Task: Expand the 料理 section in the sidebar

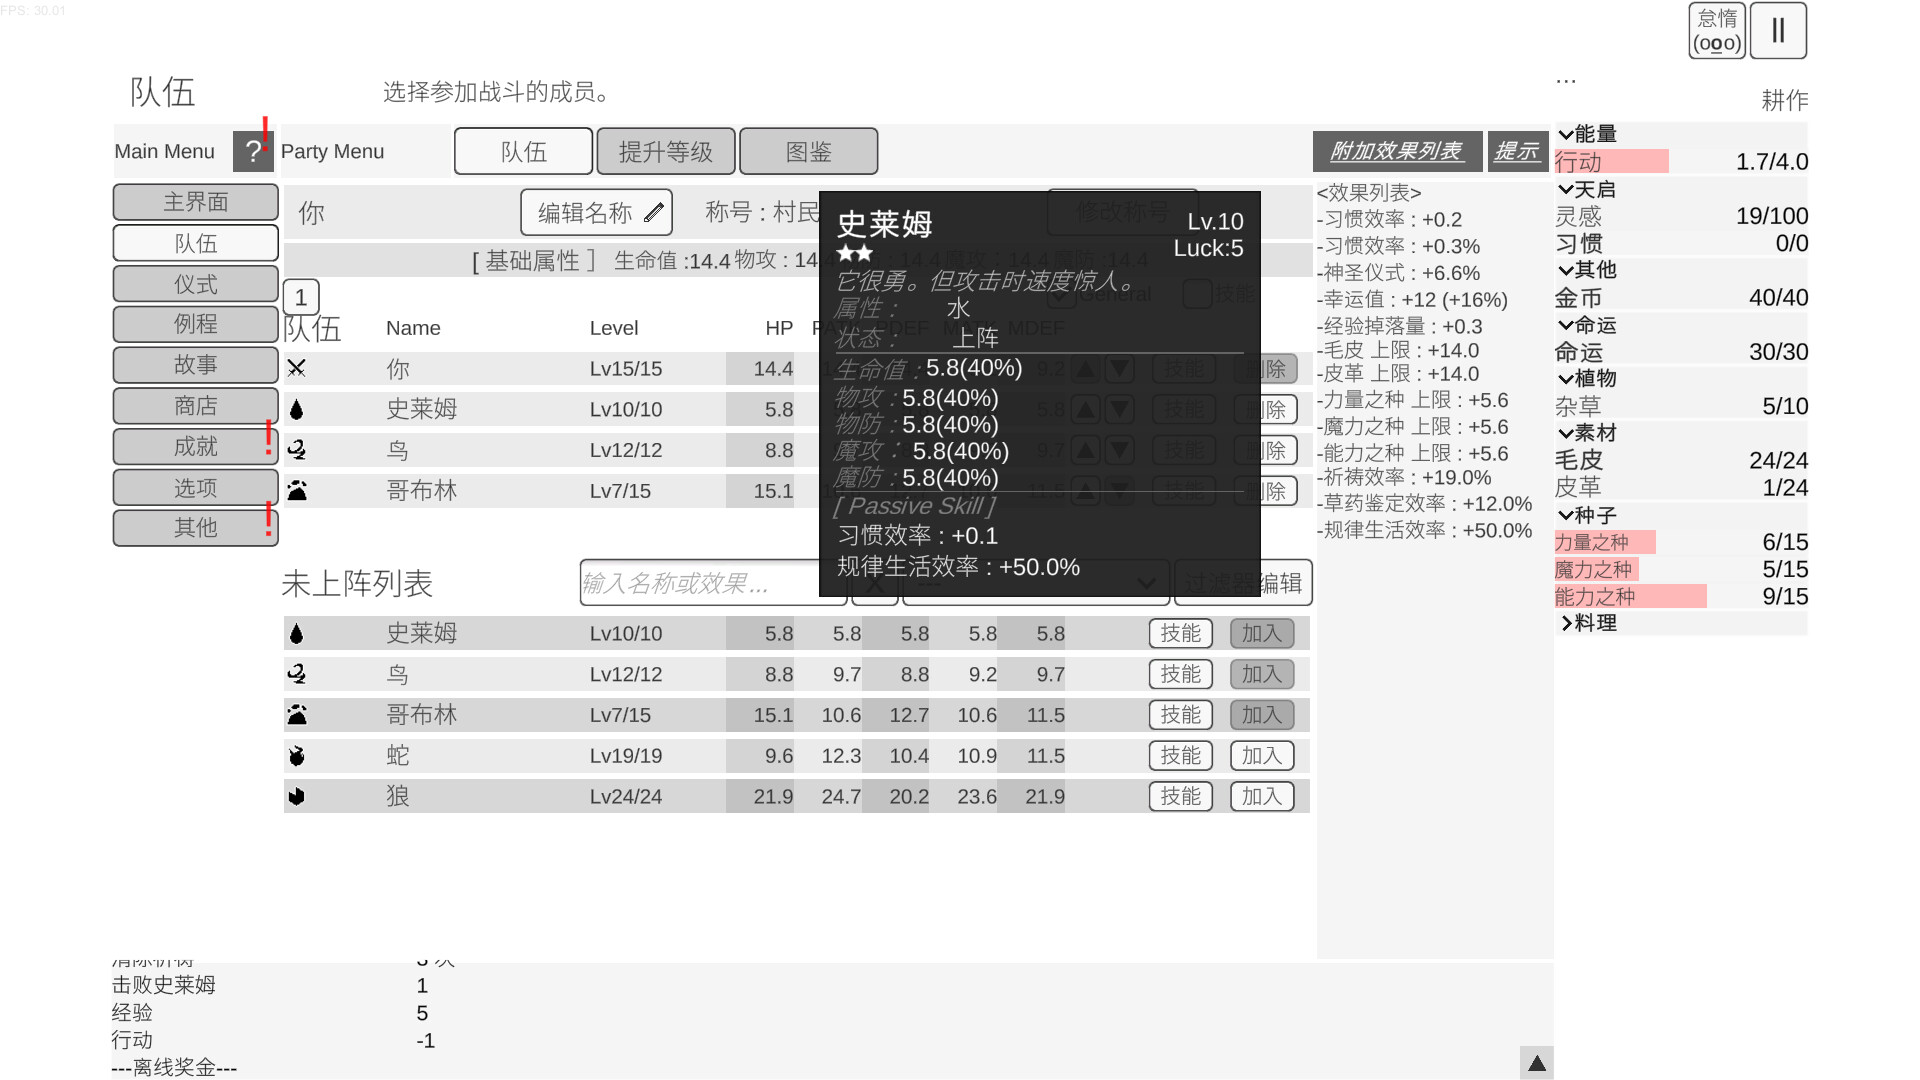Action: pyautogui.click(x=1568, y=622)
